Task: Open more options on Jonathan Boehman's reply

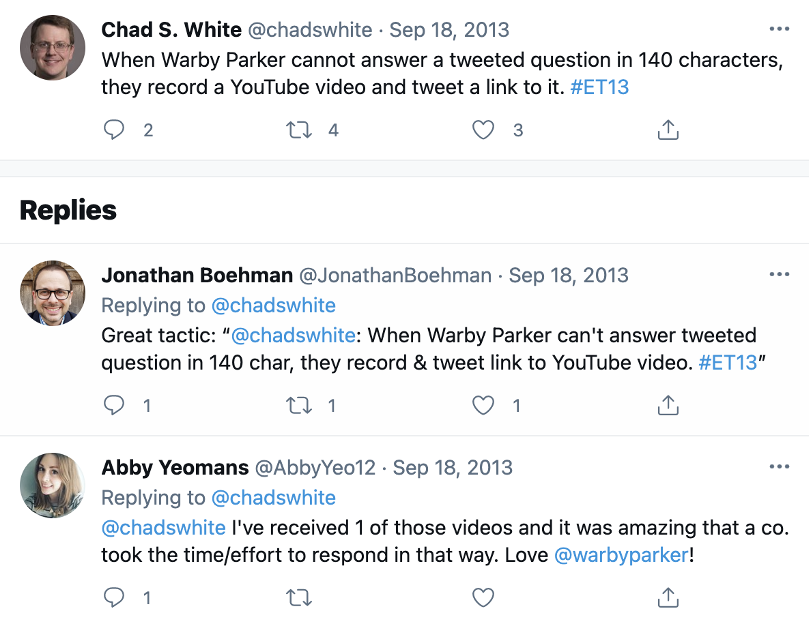Action: coord(779,275)
